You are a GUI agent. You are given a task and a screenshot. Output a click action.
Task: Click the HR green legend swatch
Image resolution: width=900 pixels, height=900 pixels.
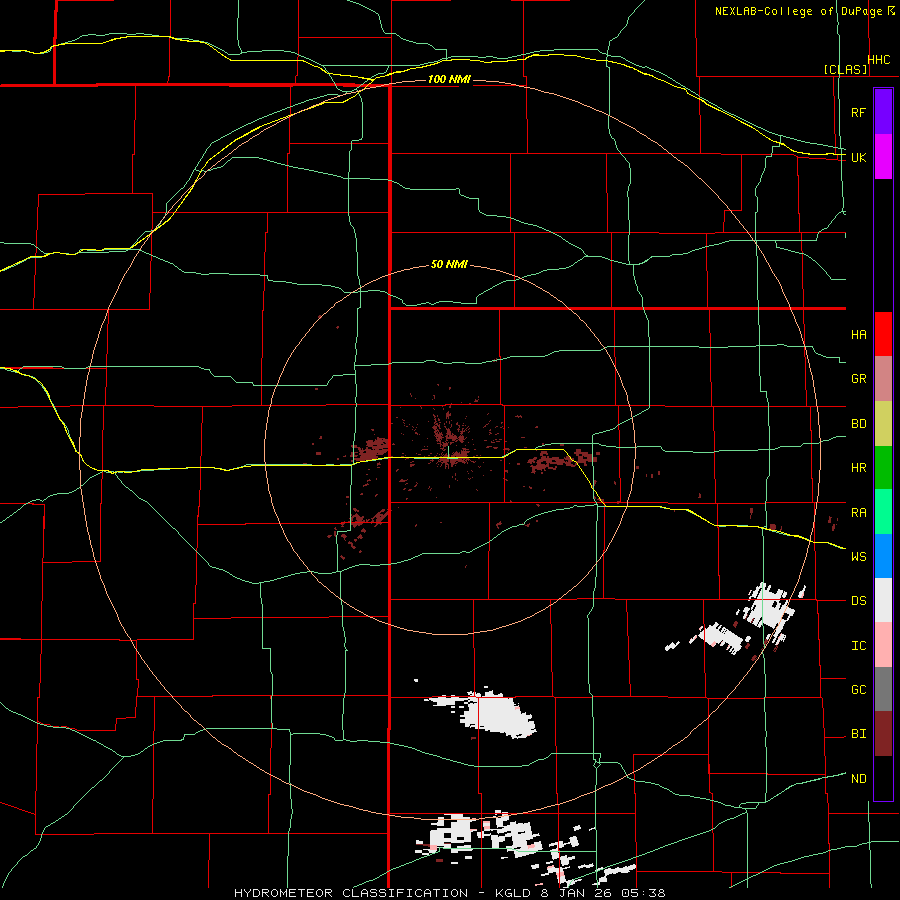coord(883,468)
